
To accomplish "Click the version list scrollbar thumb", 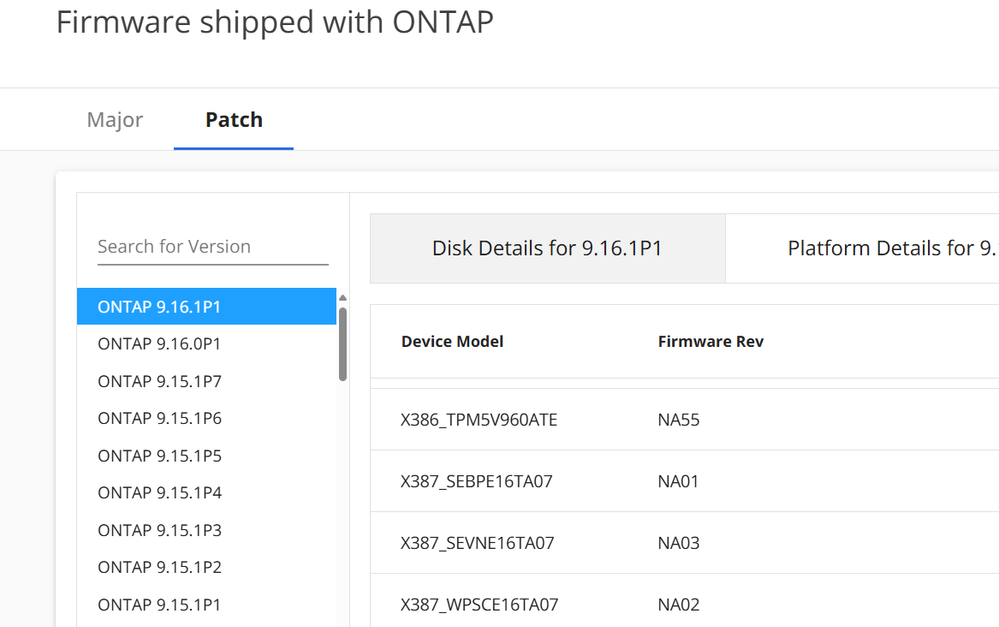I will point(343,343).
